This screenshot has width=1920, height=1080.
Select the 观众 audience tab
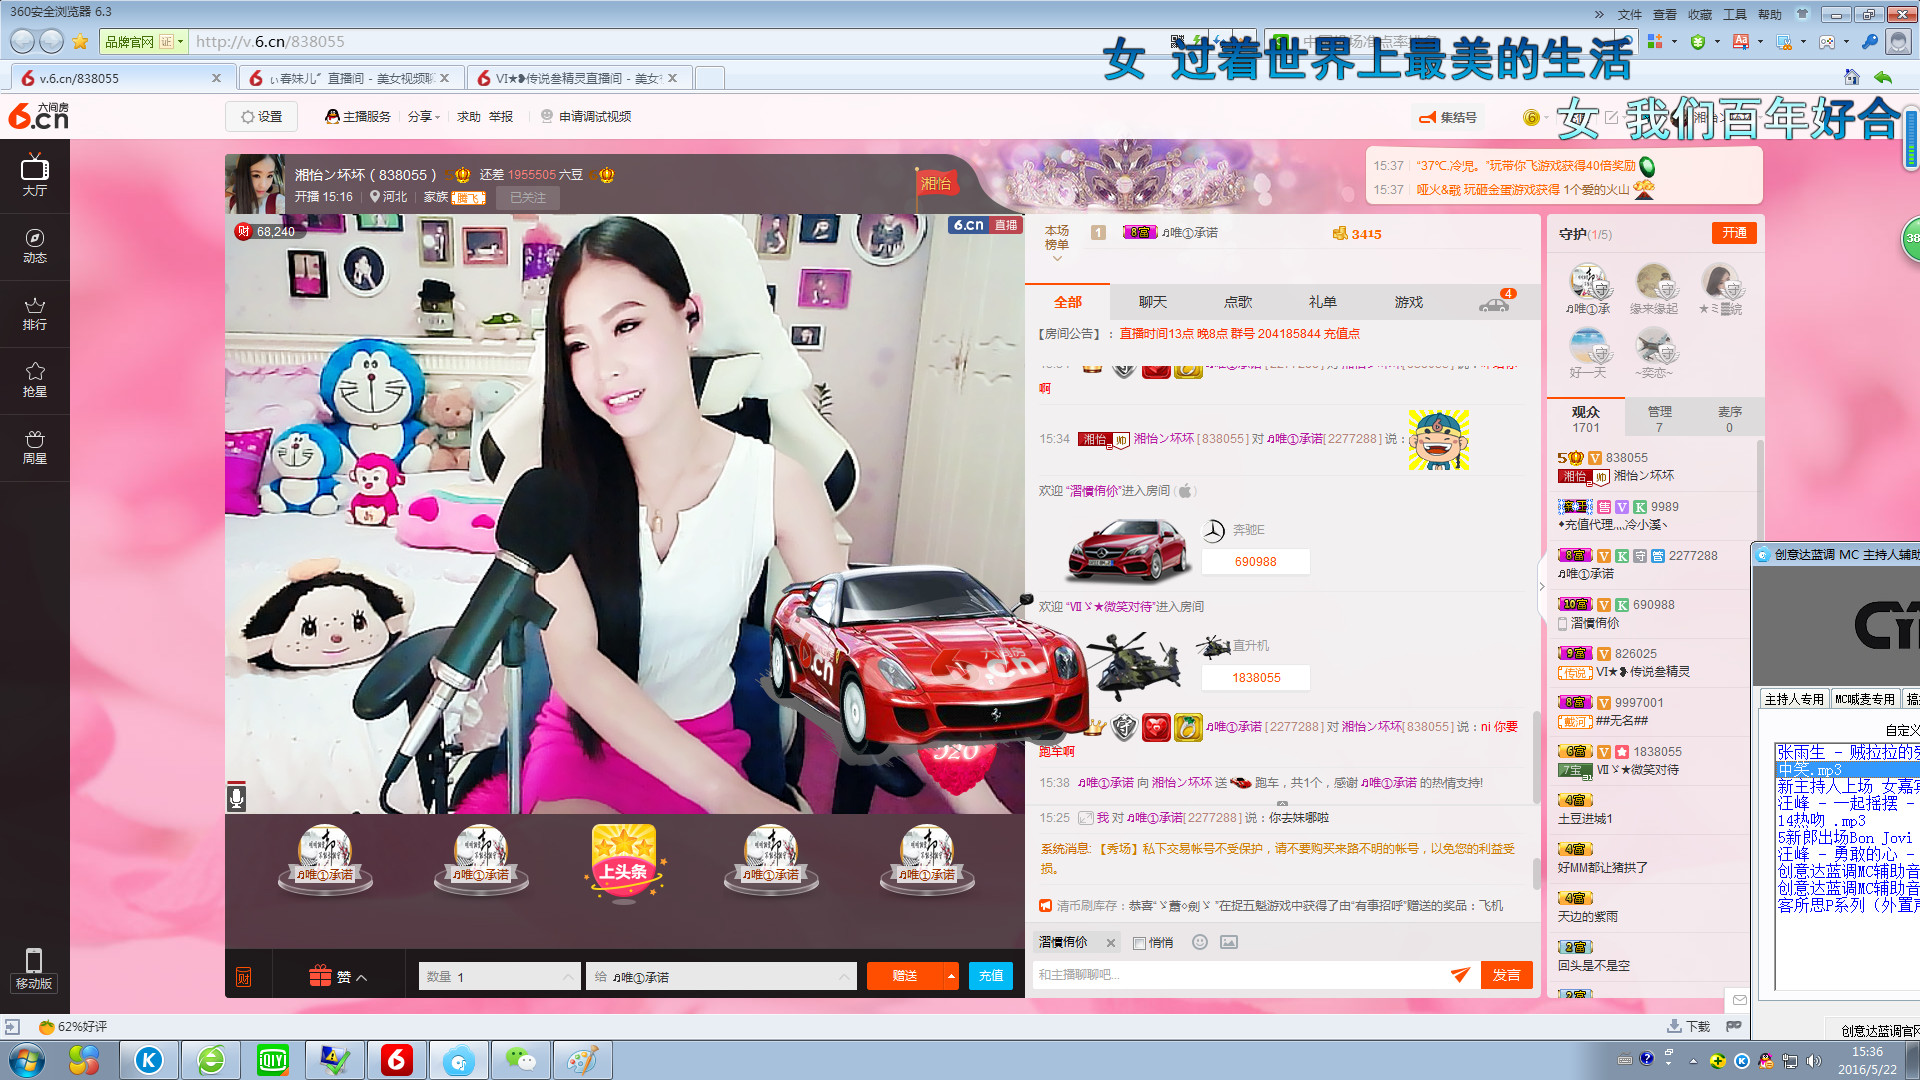[x=1586, y=419]
